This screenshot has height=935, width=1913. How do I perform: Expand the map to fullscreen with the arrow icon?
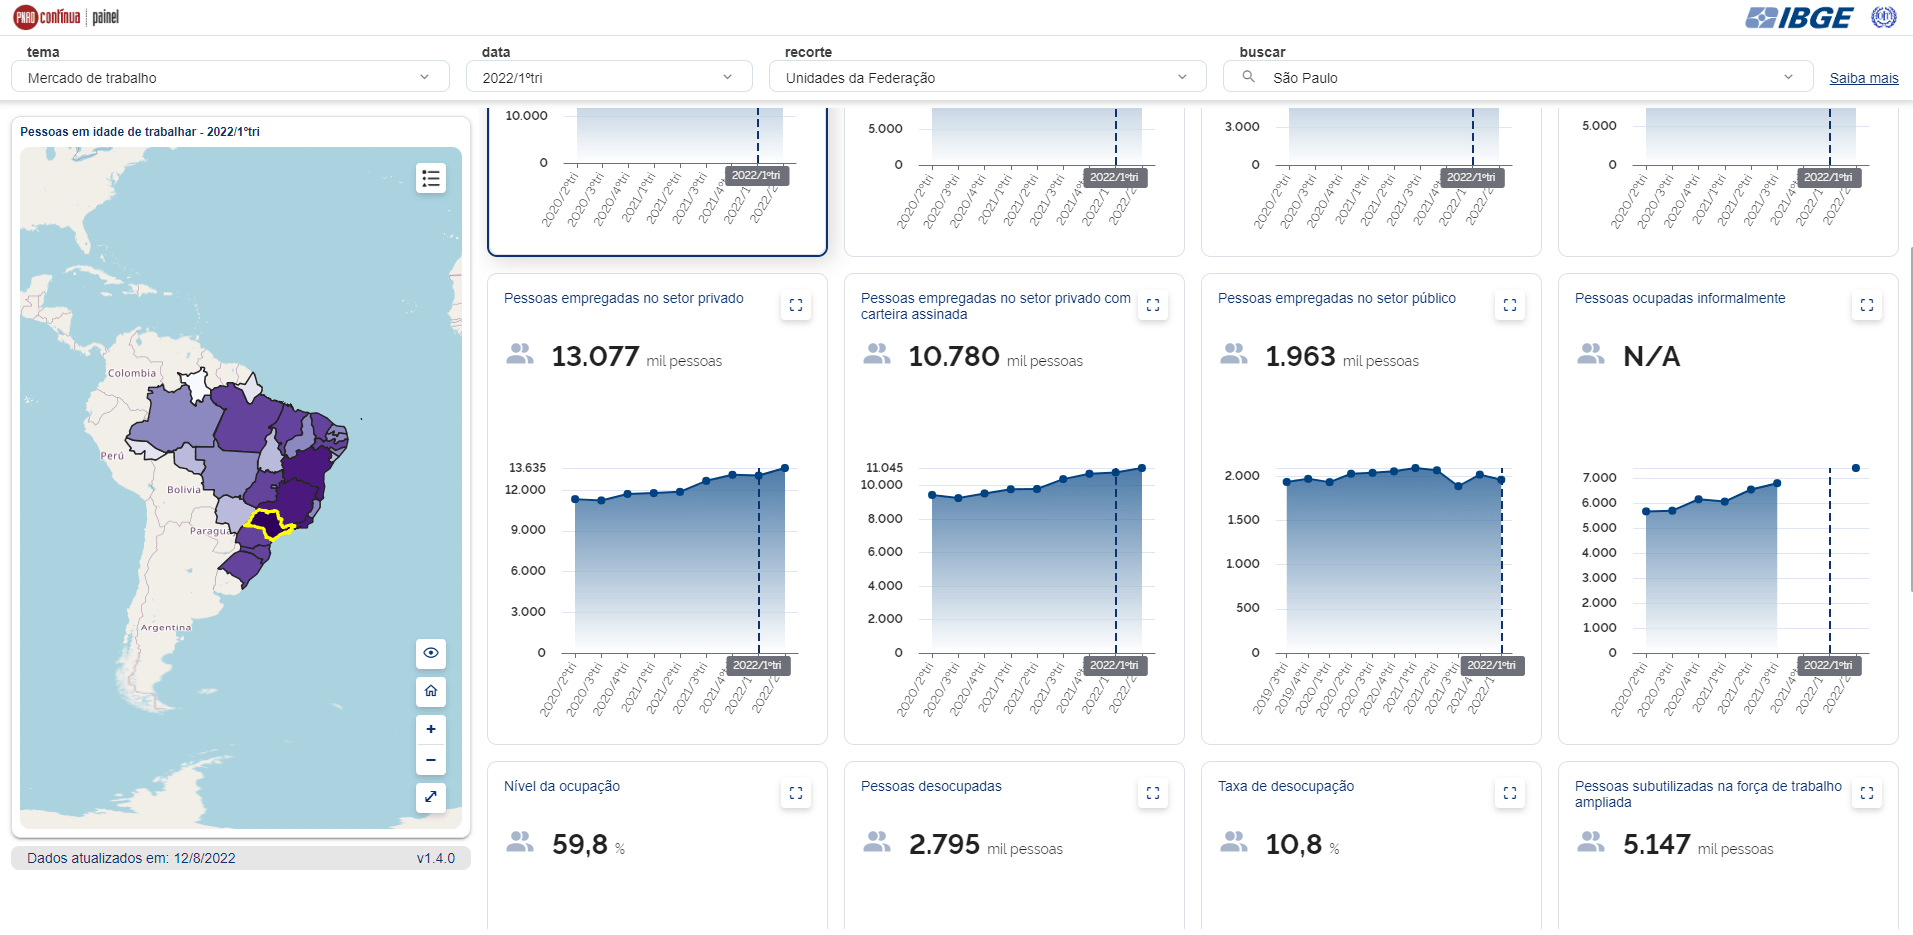[431, 797]
